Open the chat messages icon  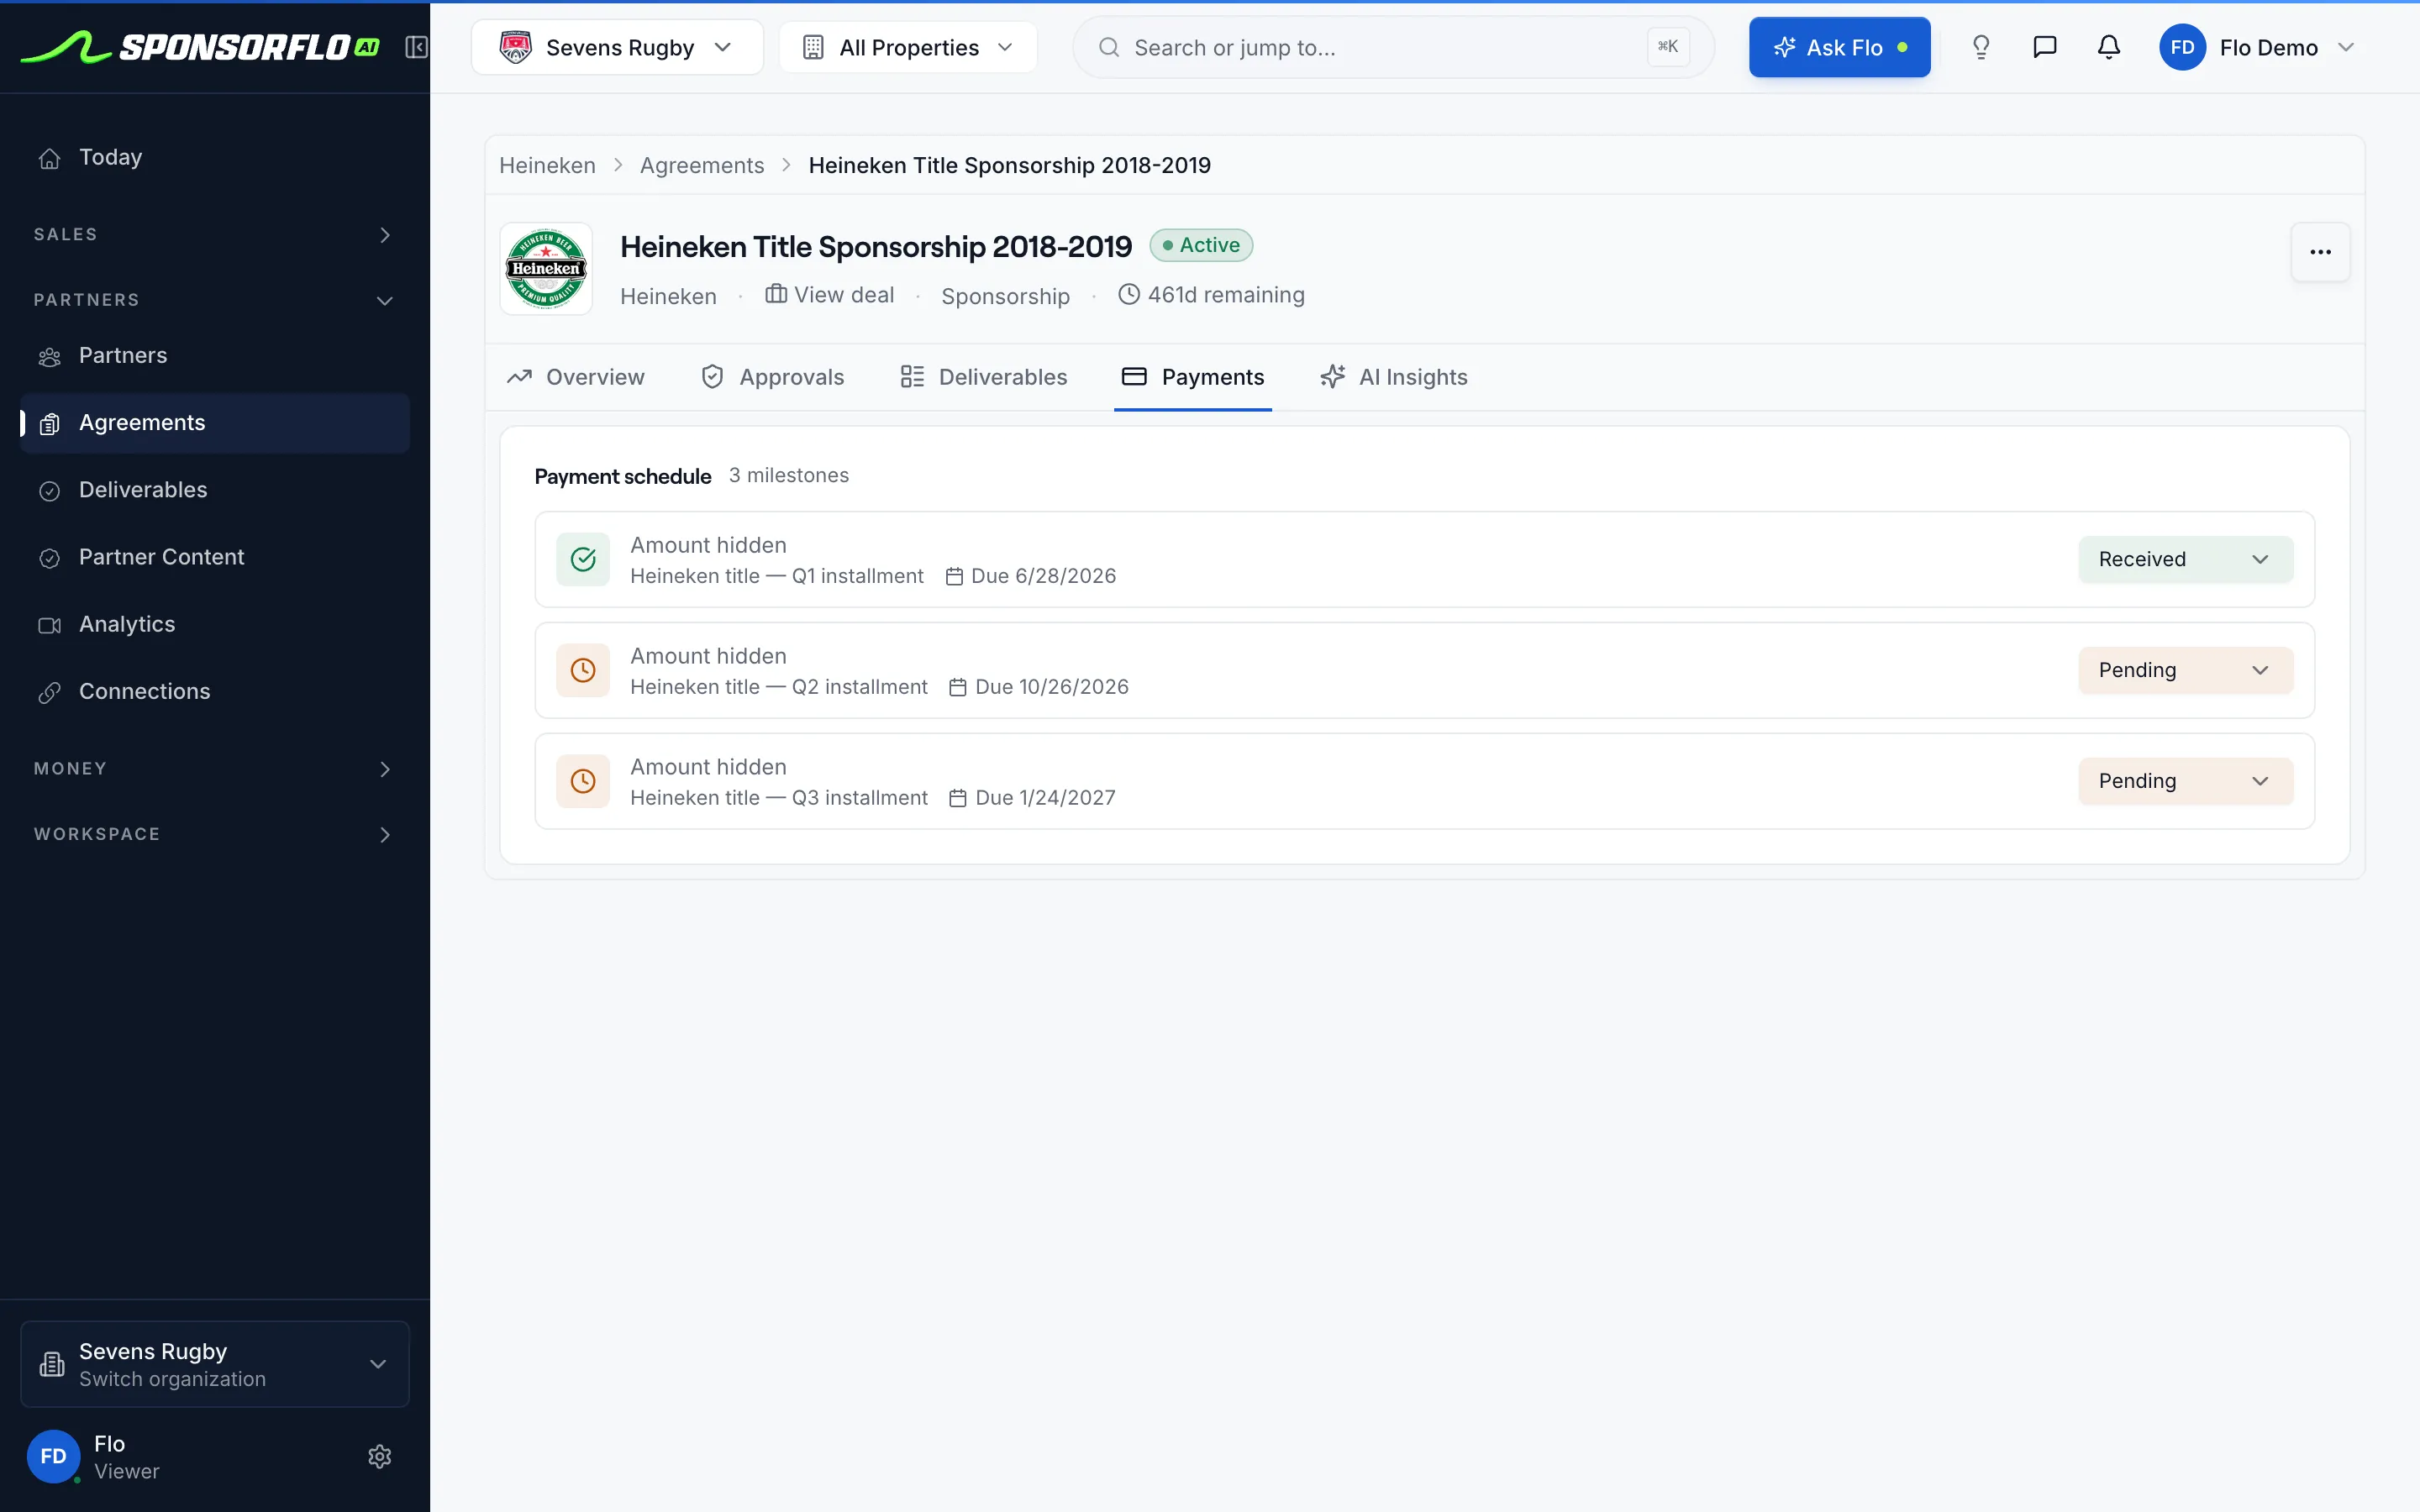tap(2045, 47)
